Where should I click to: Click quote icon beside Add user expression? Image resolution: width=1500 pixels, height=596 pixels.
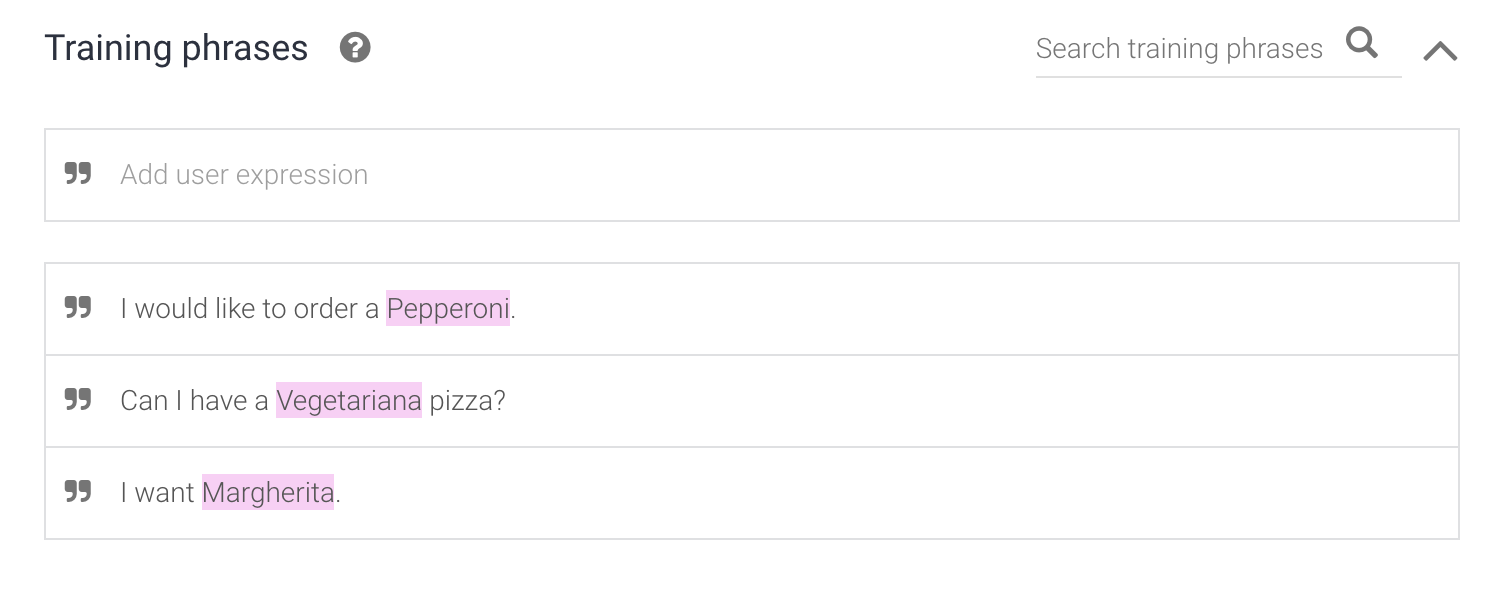tap(78, 174)
